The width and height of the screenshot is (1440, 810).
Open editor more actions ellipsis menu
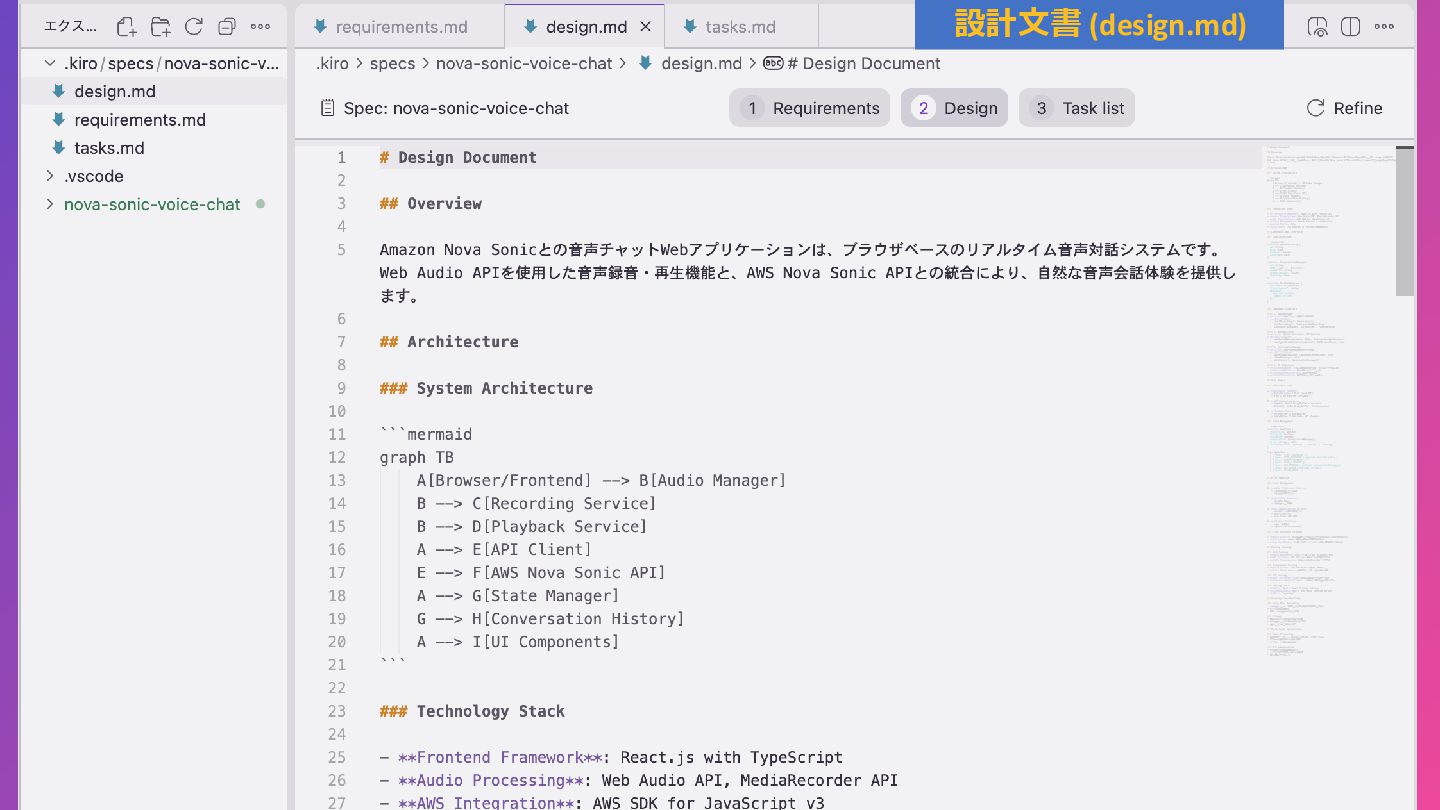[1385, 27]
